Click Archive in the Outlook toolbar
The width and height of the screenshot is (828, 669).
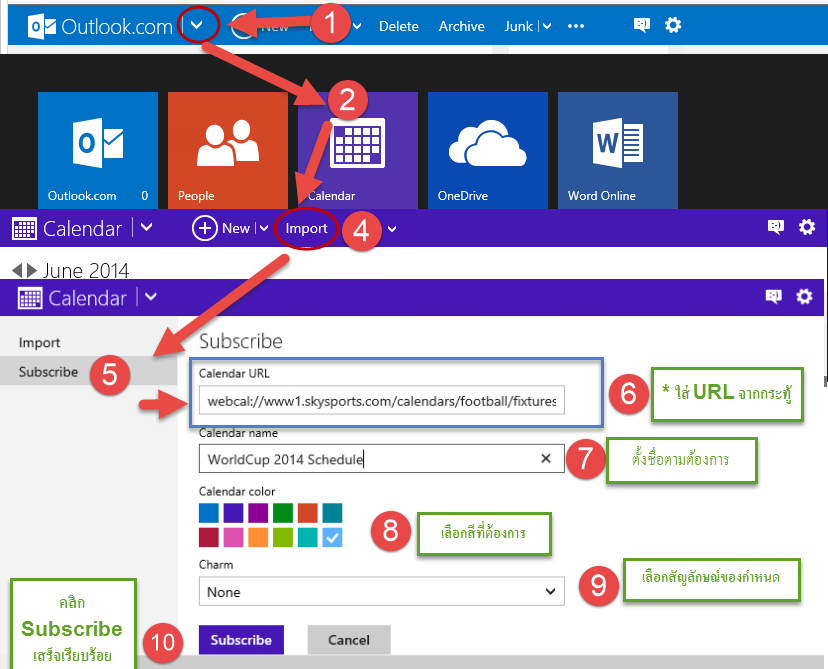462,26
